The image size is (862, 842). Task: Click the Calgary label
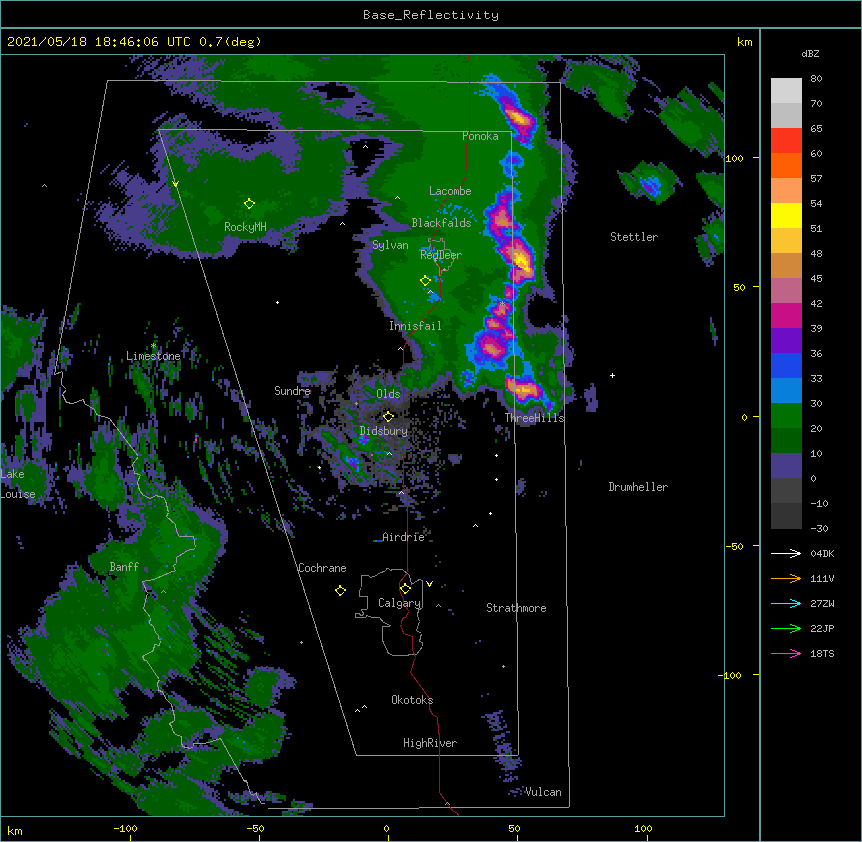click(x=400, y=603)
